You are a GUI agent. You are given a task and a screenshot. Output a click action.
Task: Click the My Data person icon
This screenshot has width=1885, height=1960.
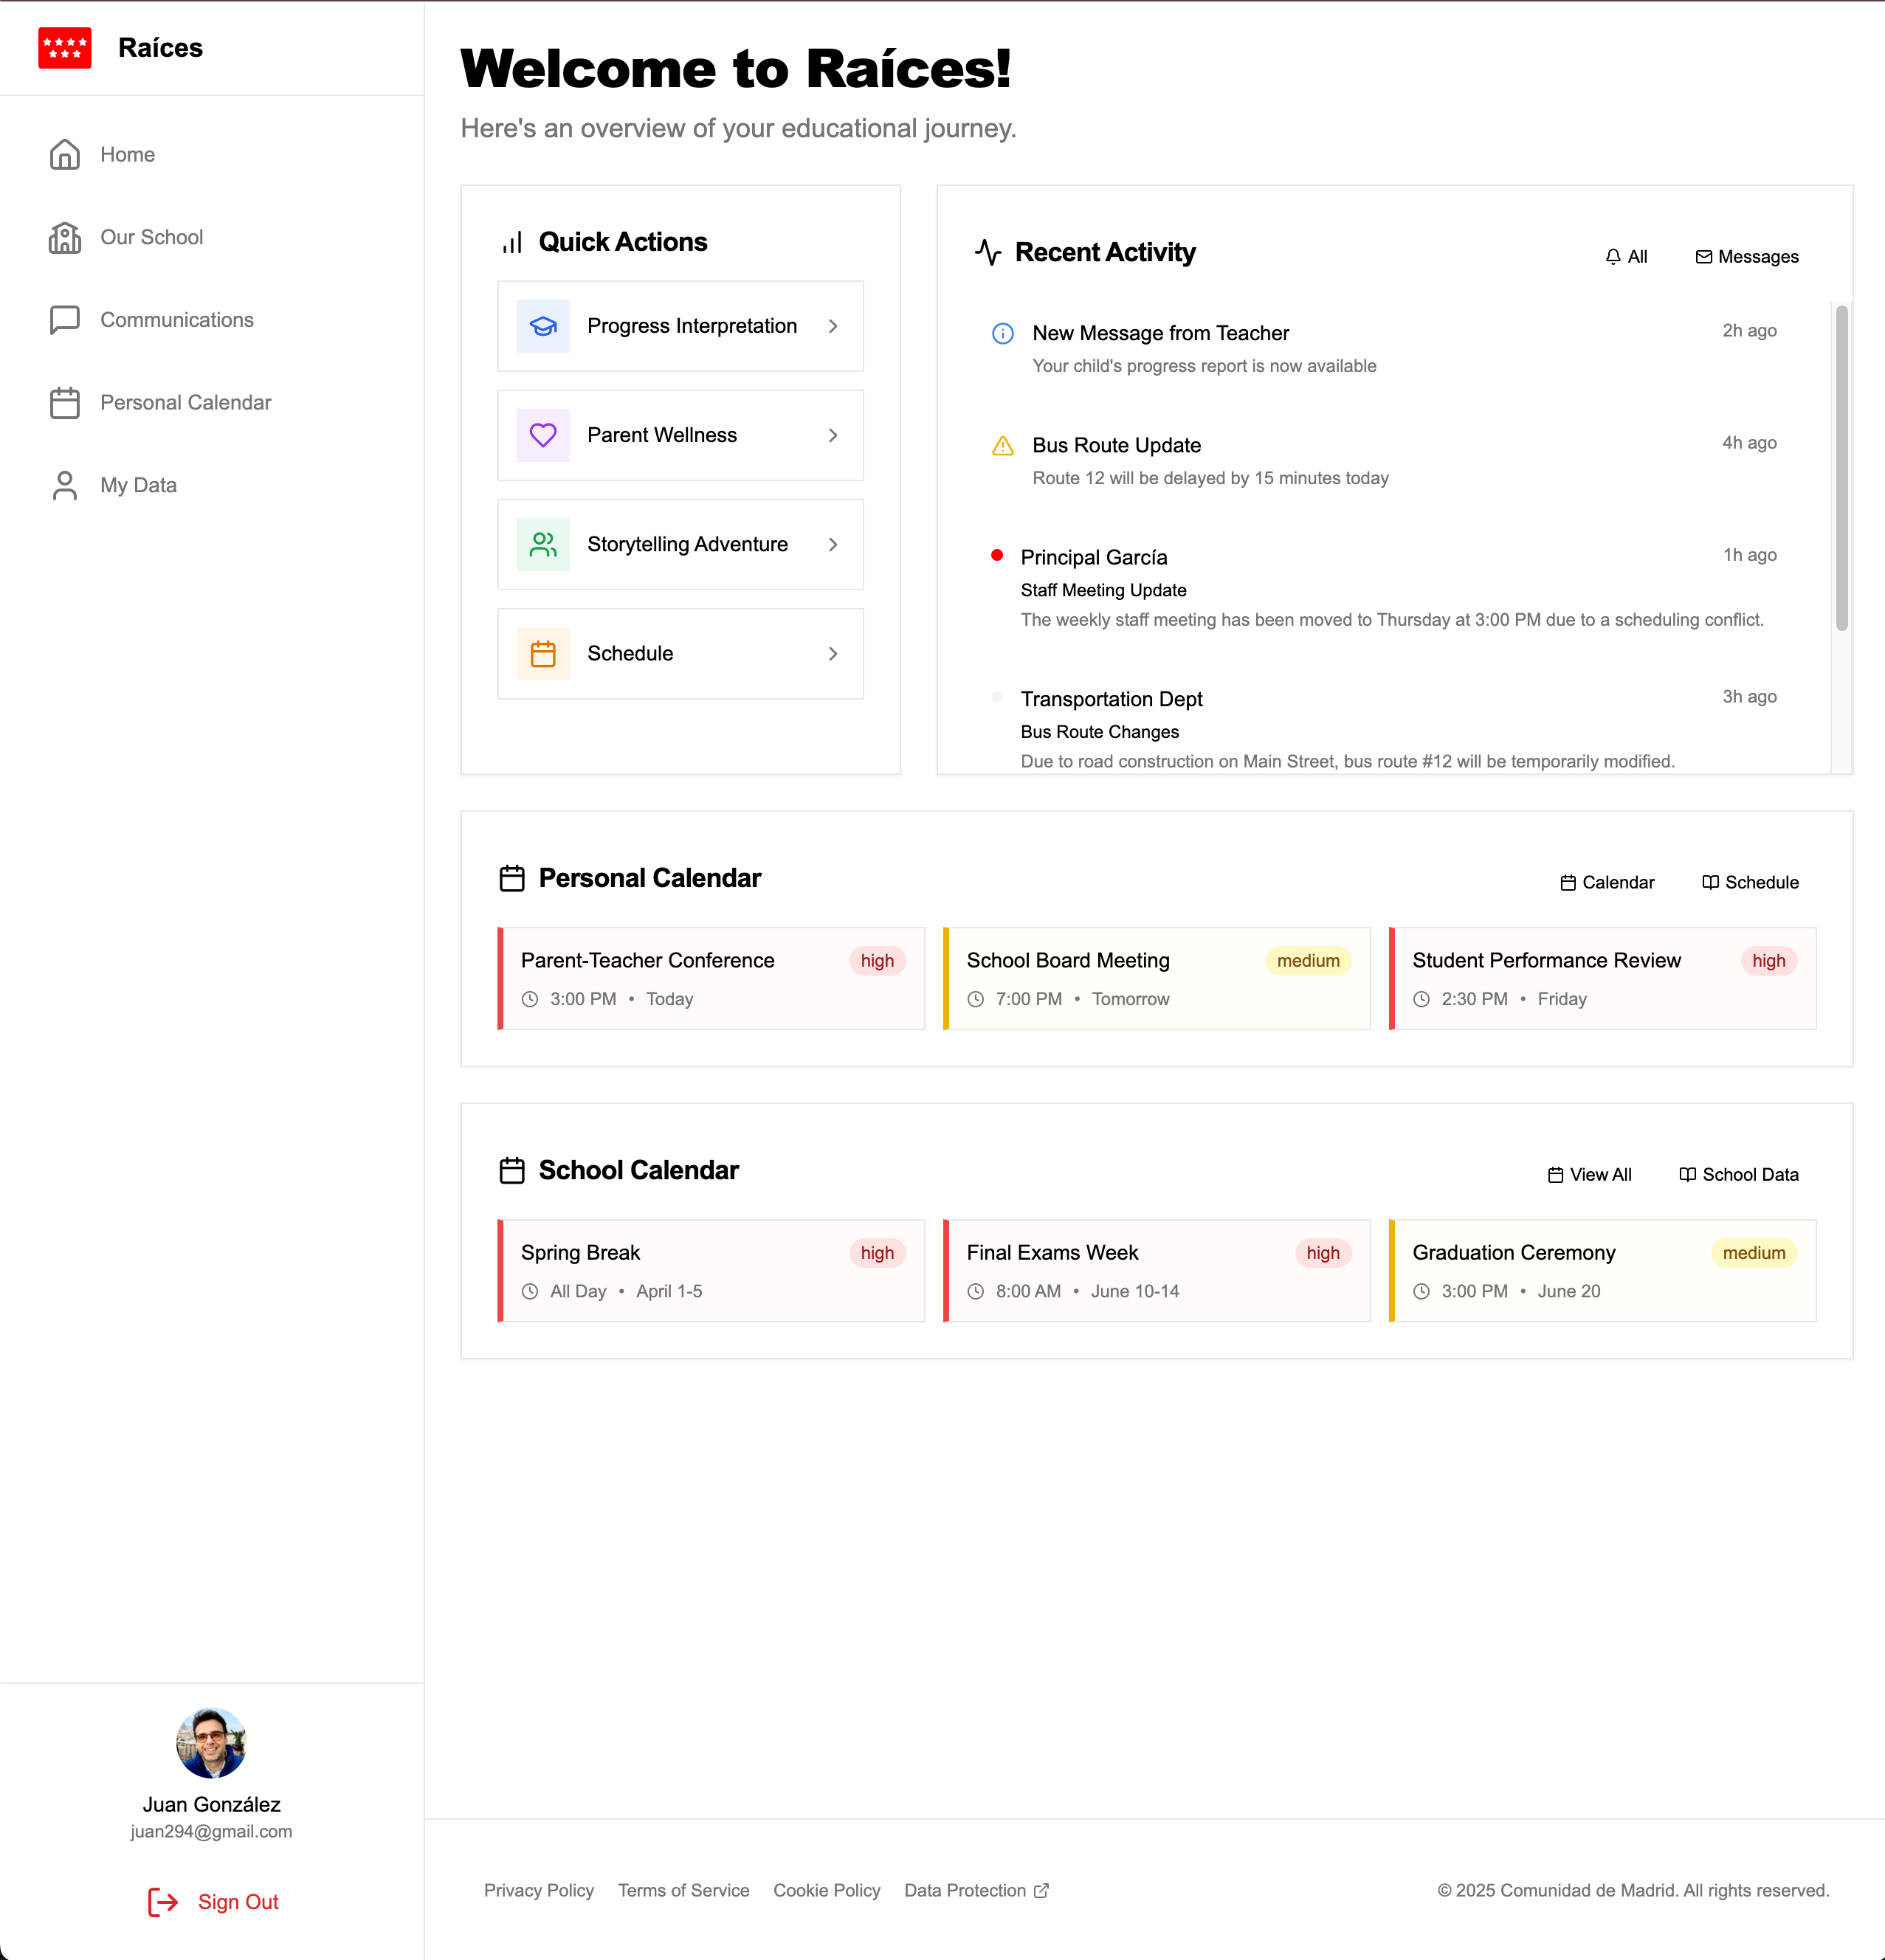click(64, 485)
